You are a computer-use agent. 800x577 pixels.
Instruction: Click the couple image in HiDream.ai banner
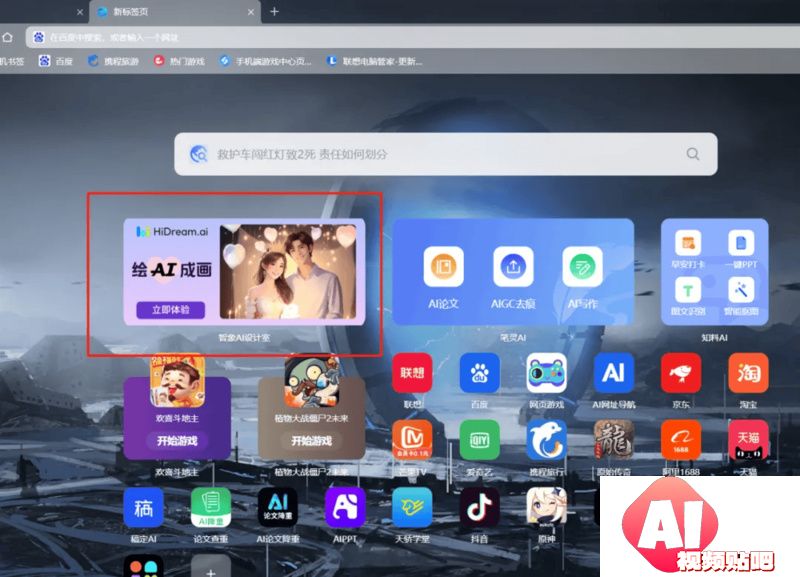(288, 272)
